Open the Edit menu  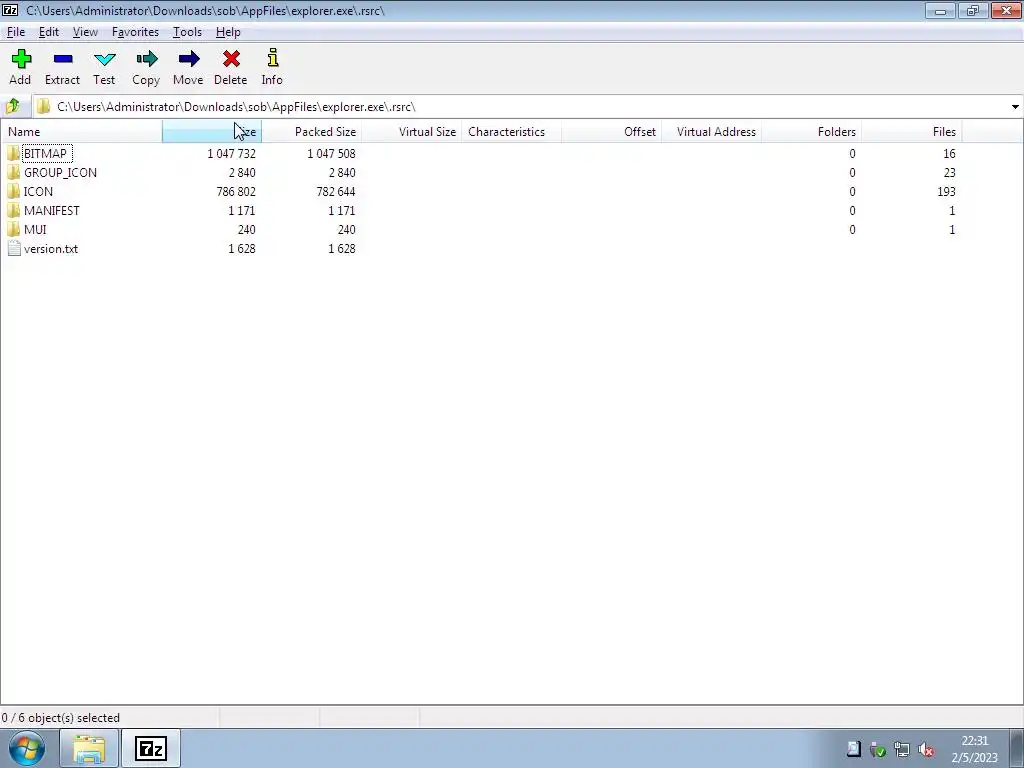pos(48,32)
